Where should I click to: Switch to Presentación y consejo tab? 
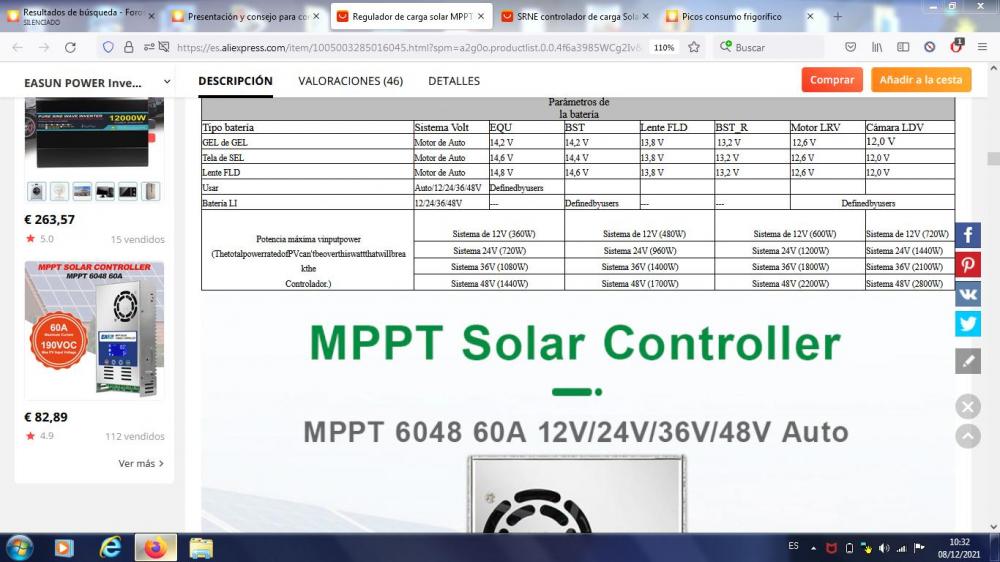point(246,16)
